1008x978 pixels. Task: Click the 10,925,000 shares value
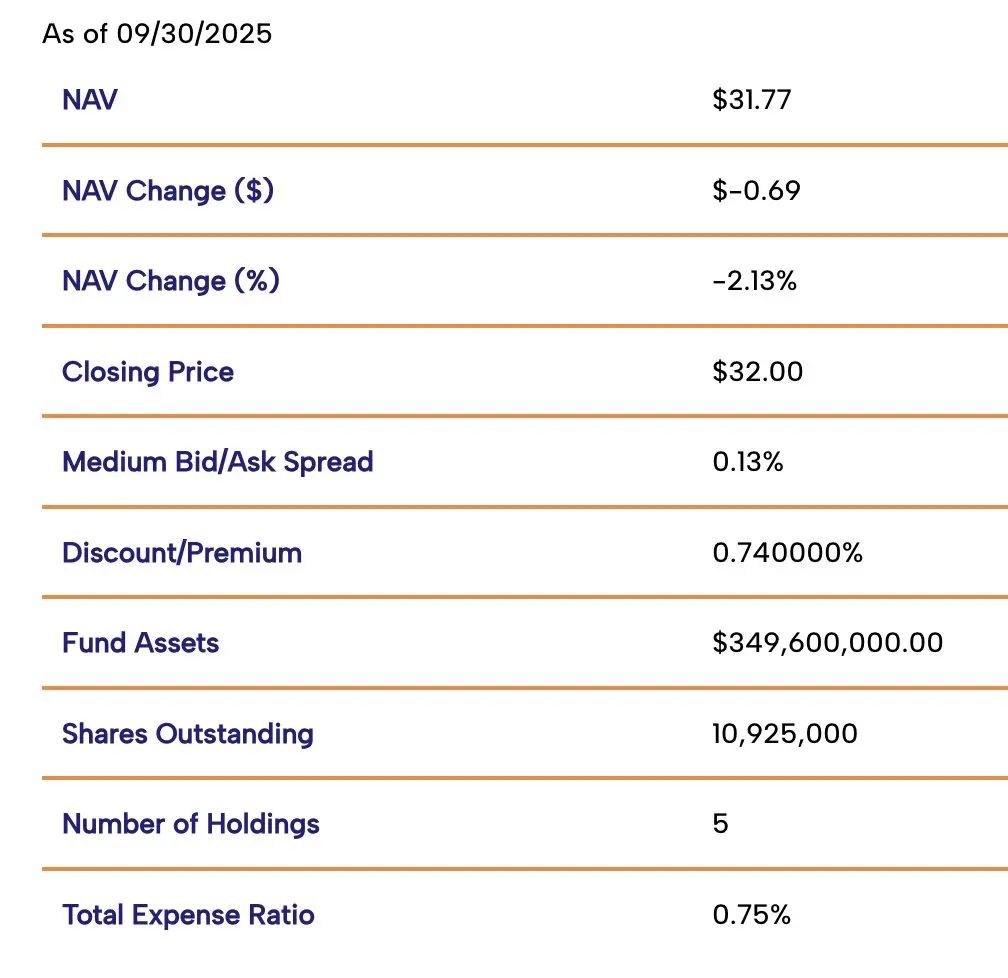785,734
